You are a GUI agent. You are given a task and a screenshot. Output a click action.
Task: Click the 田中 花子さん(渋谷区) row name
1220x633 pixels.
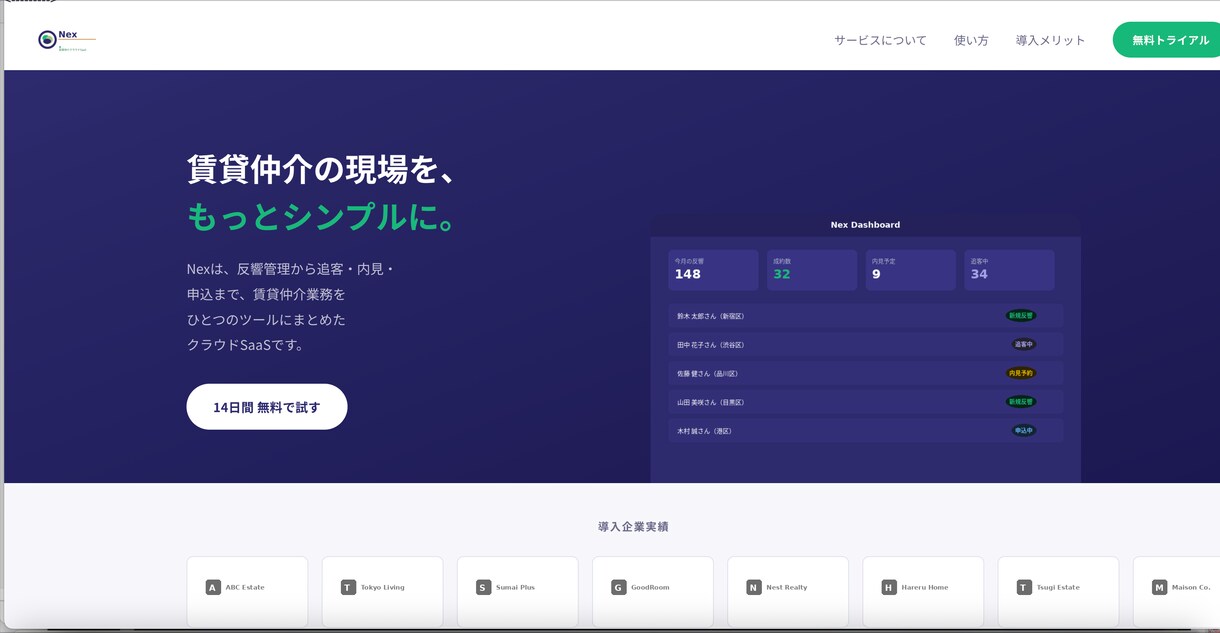pyautogui.click(x=710, y=345)
